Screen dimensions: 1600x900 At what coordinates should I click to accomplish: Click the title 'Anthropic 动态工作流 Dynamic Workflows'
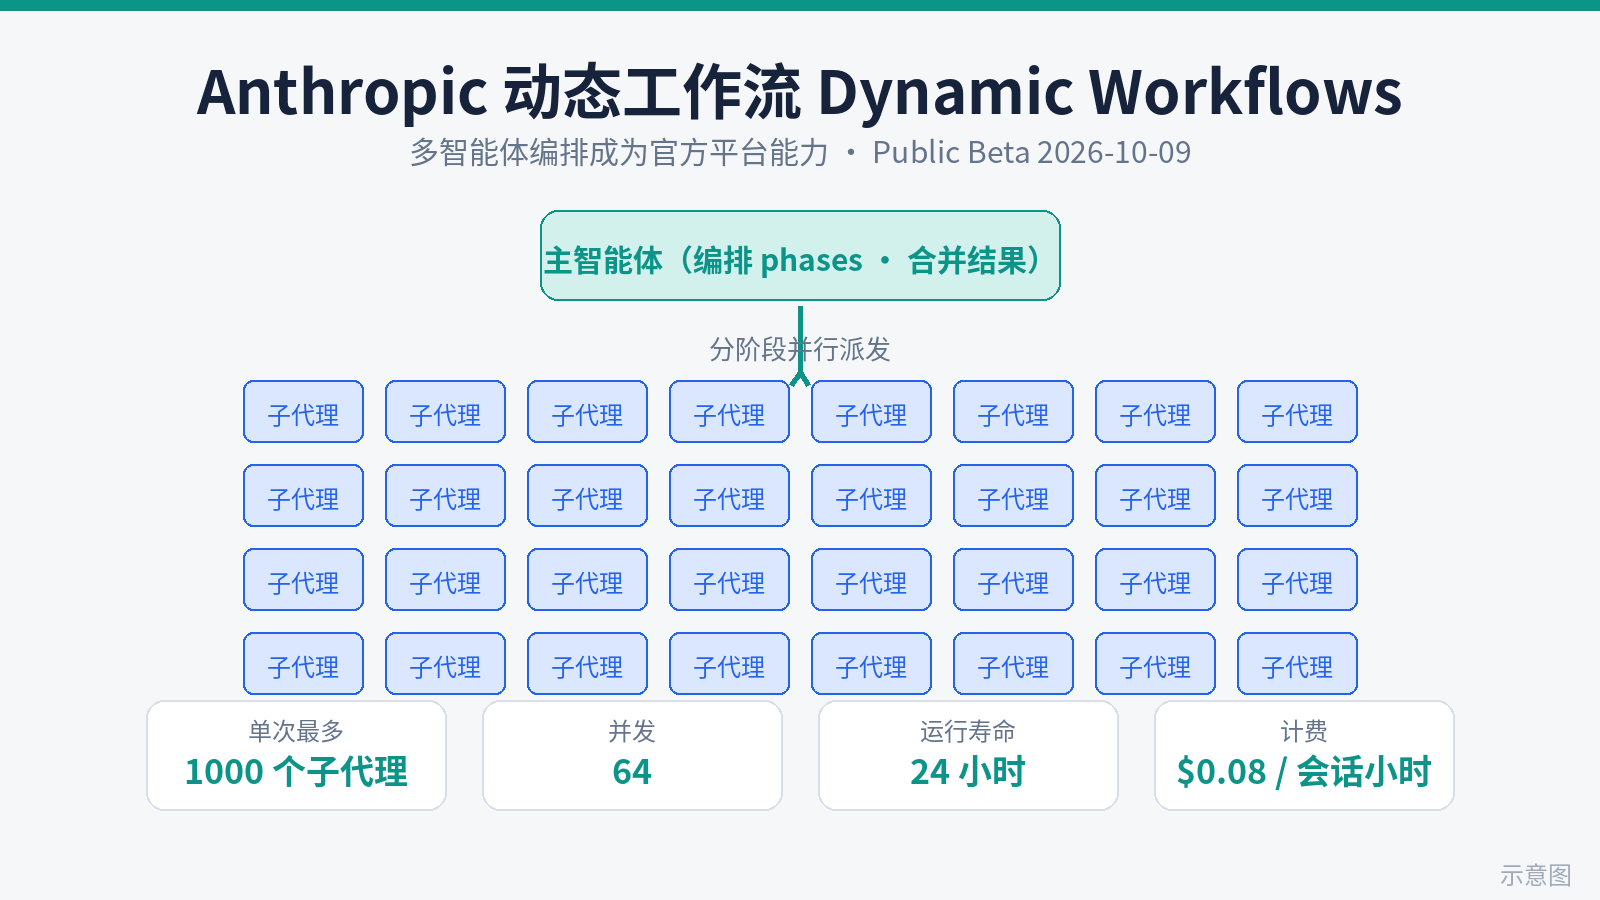(x=799, y=92)
